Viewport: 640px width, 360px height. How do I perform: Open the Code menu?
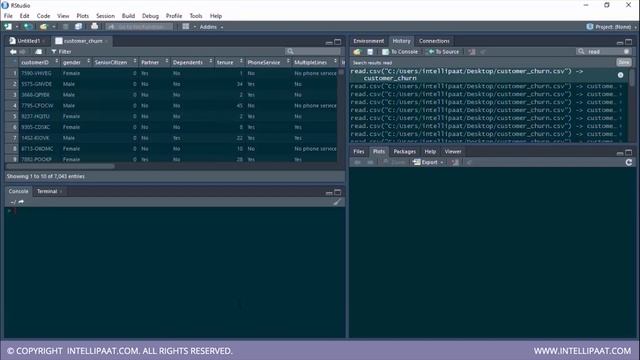43,16
